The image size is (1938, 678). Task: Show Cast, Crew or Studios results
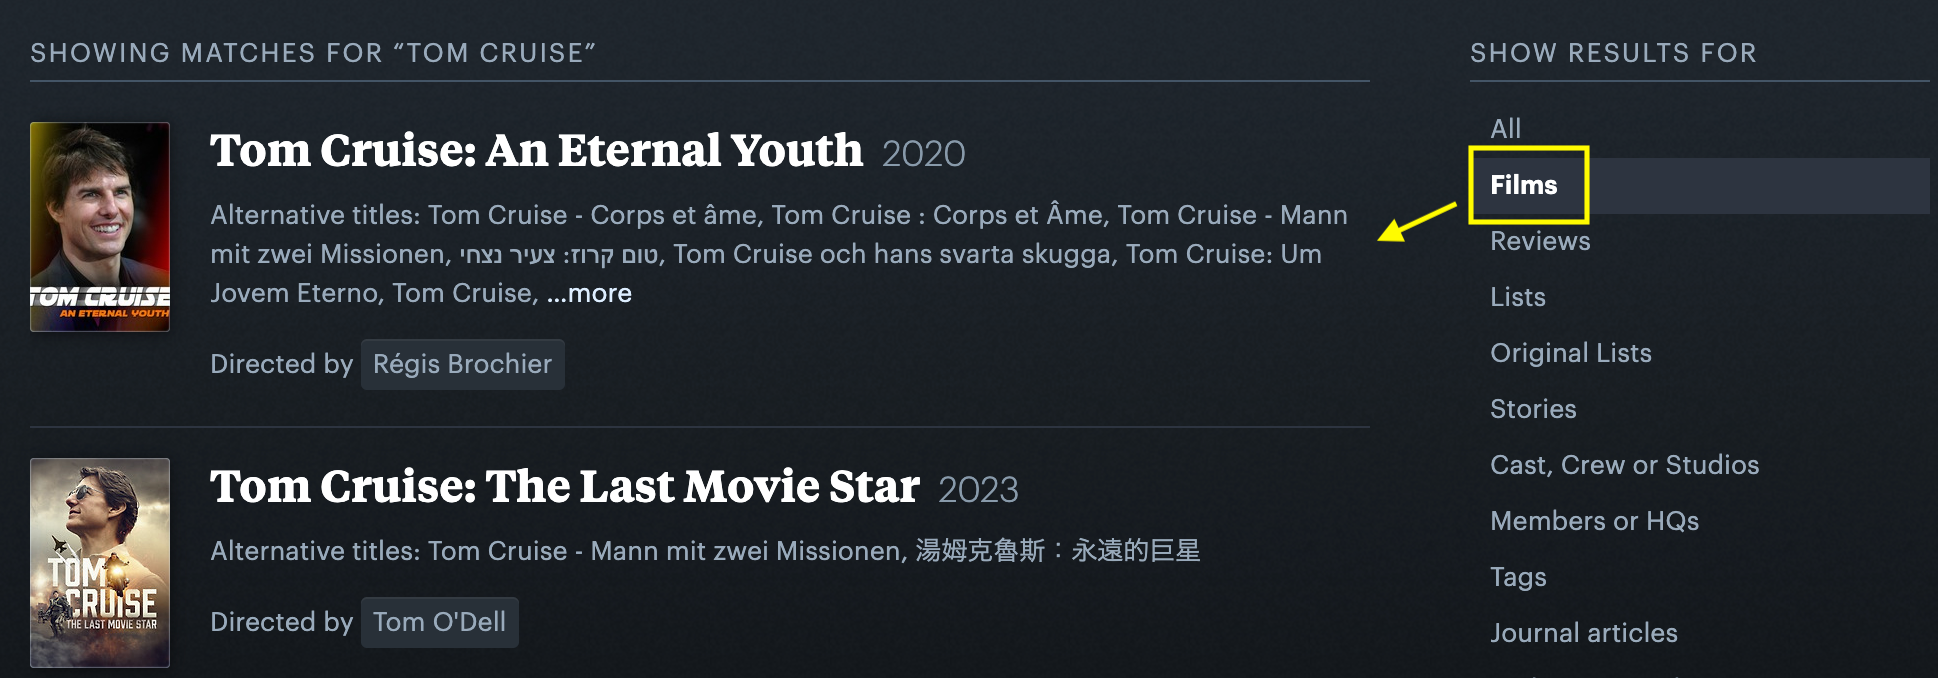coord(1624,465)
